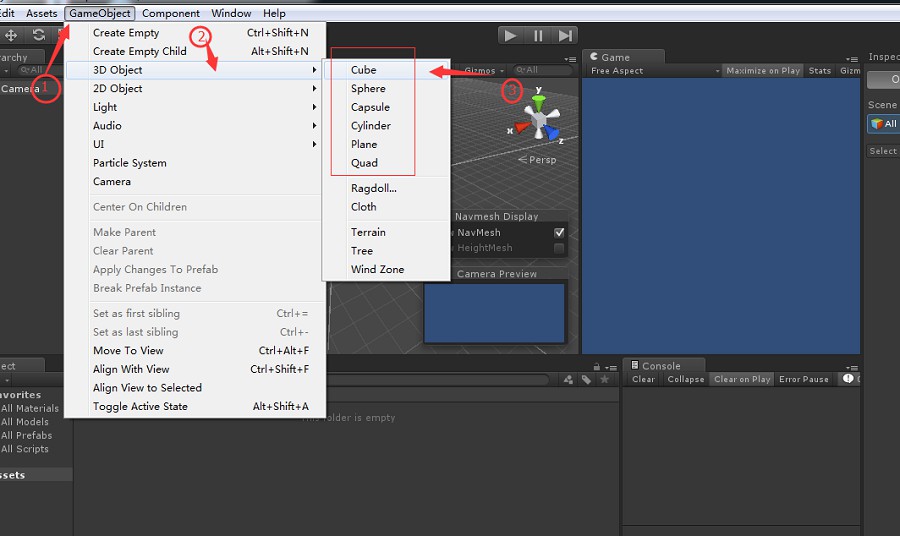
Task: Open the Assets menu
Action: 41,13
